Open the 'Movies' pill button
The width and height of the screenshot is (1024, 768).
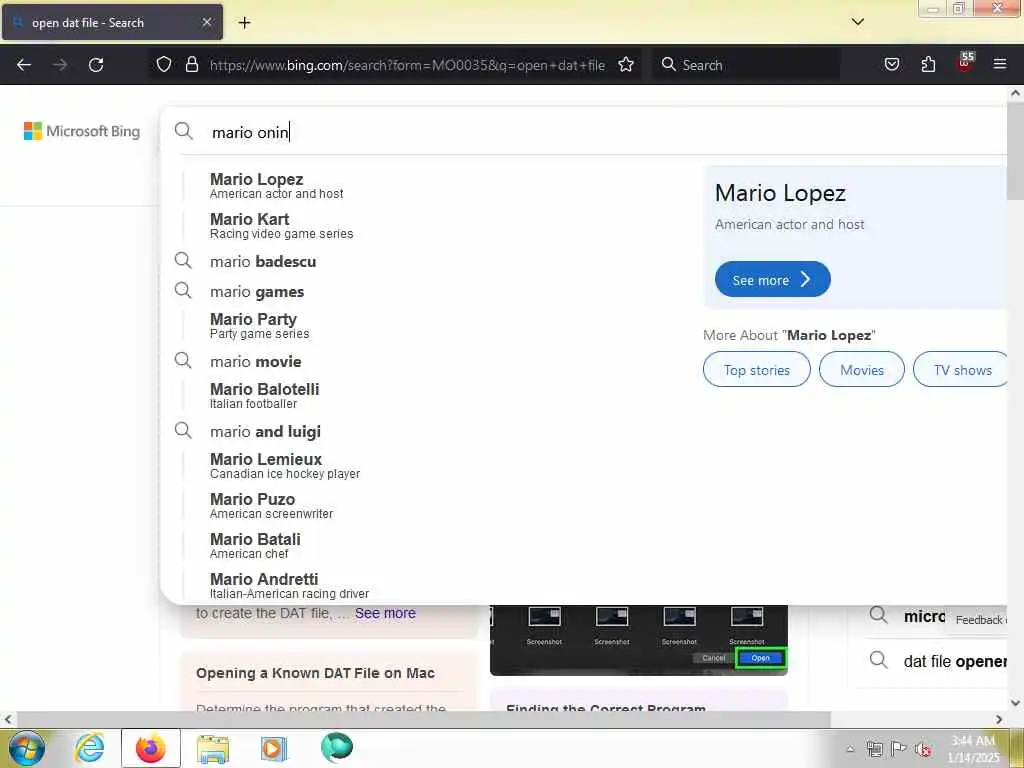[861, 370]
